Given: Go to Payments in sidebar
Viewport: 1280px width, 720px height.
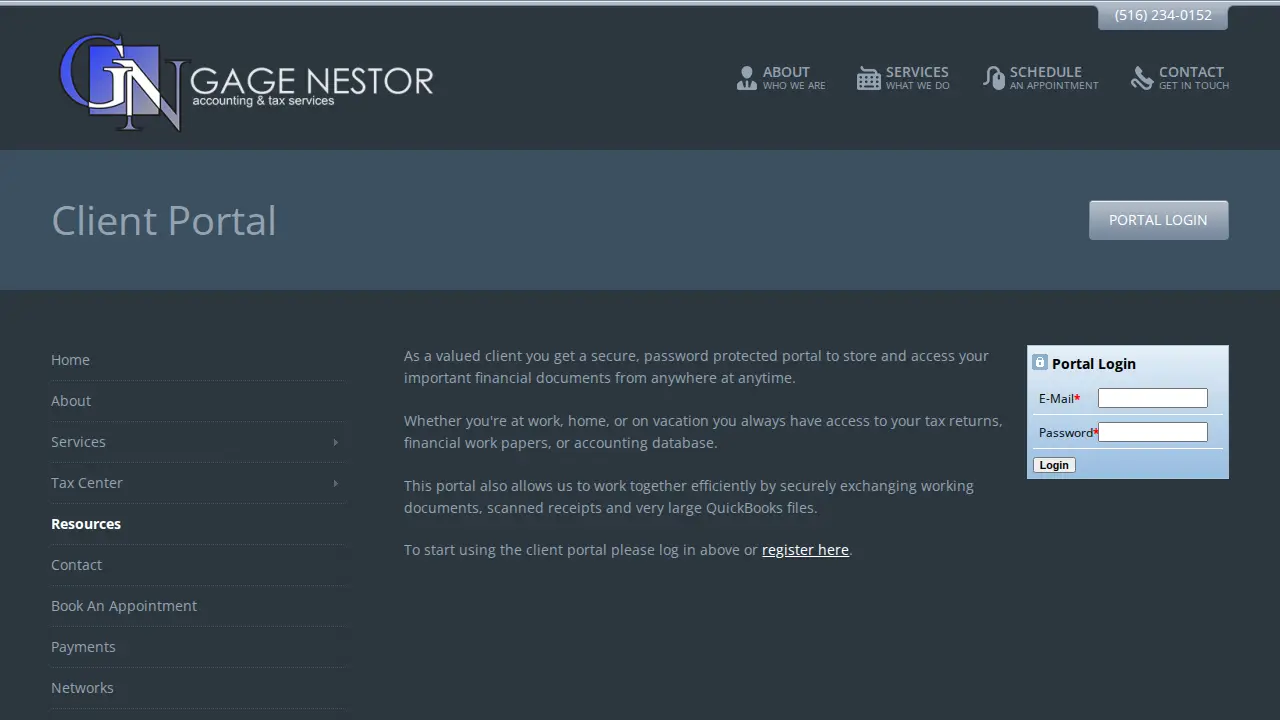Looking at the screenshot, I should (83, 647).
